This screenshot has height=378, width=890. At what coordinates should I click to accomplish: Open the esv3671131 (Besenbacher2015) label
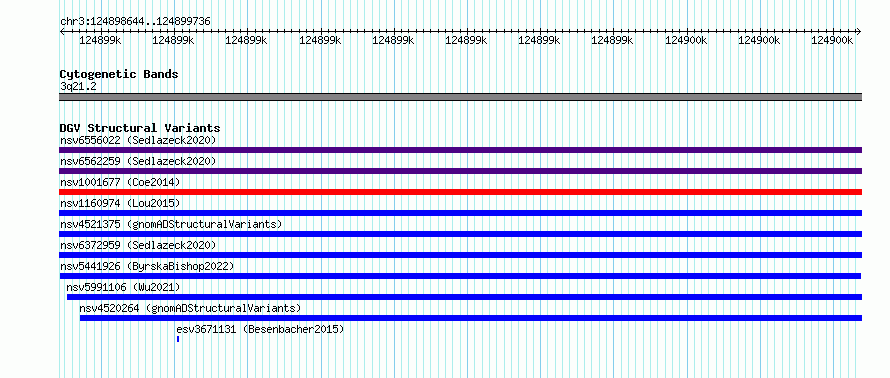[260, 329]
